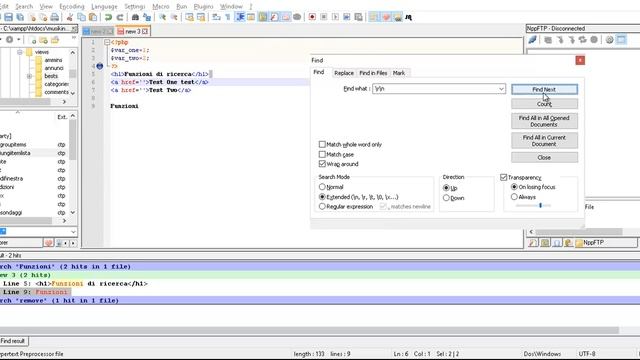Click the Redo arrow icon
This screenshot has width=640, height=360.
click(x=120, y=17)
